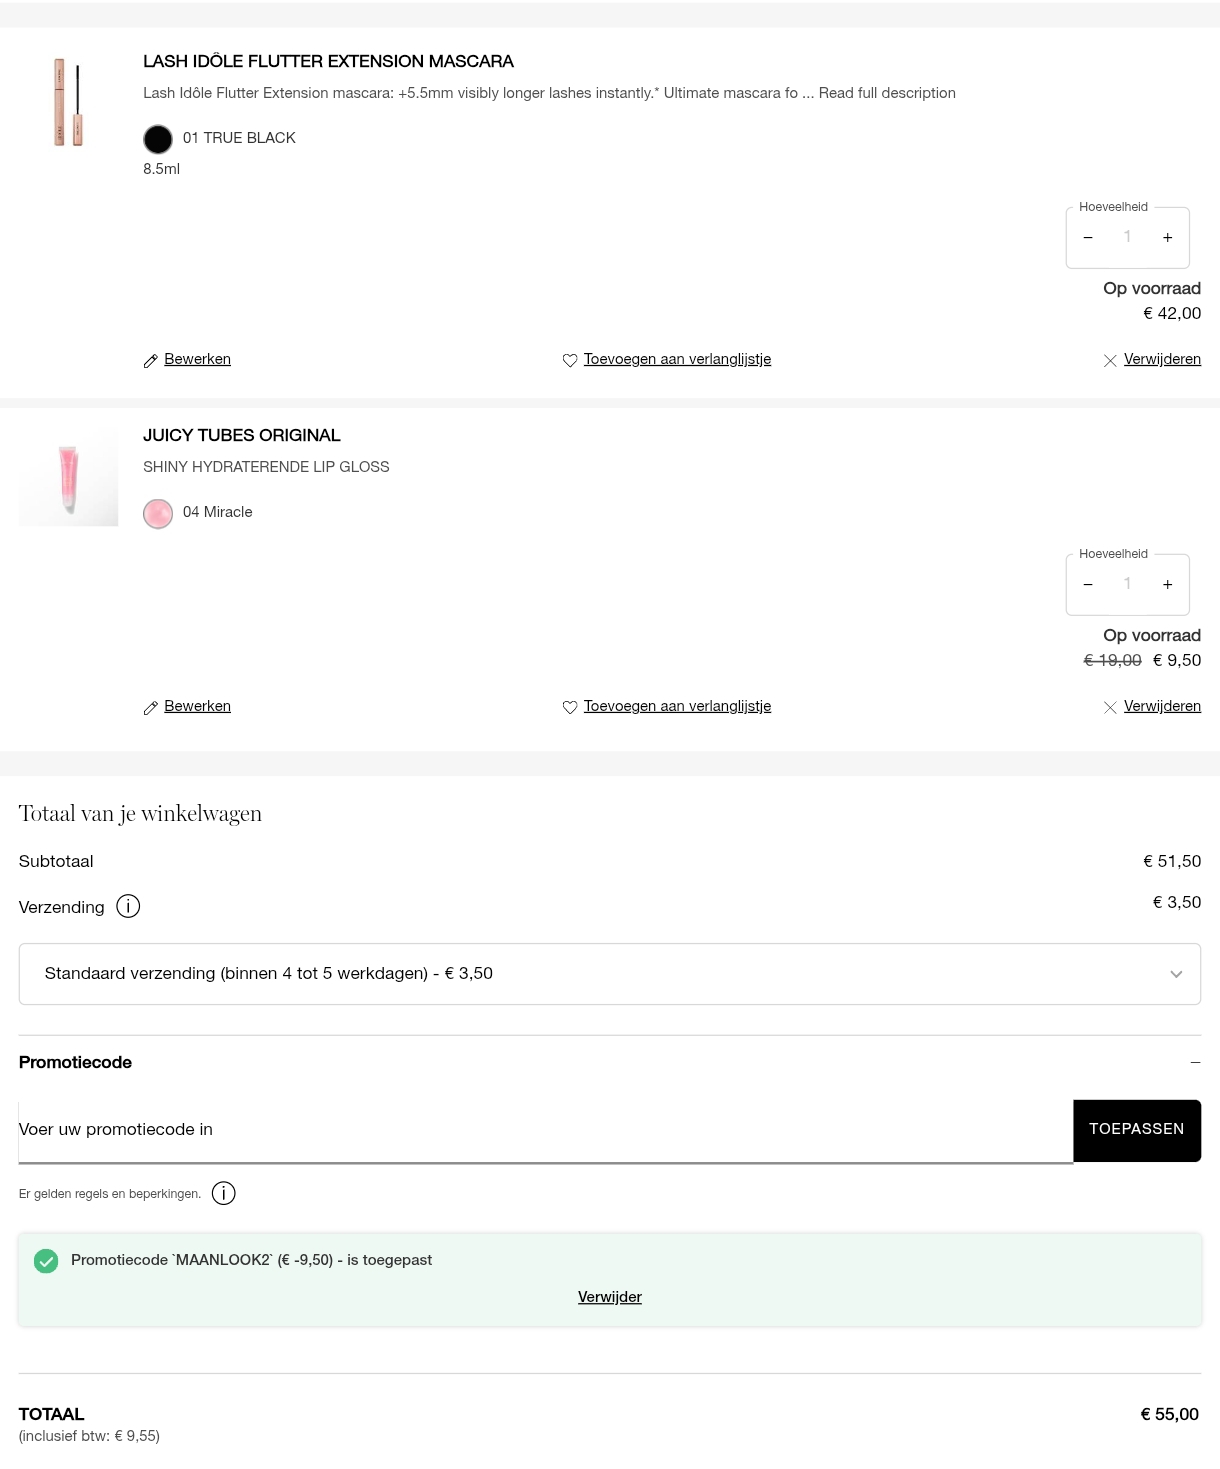Click the pencil edit icon for Juicy Tubes
Screen dimensions: 1220x1469
click(x=151, y=707)
